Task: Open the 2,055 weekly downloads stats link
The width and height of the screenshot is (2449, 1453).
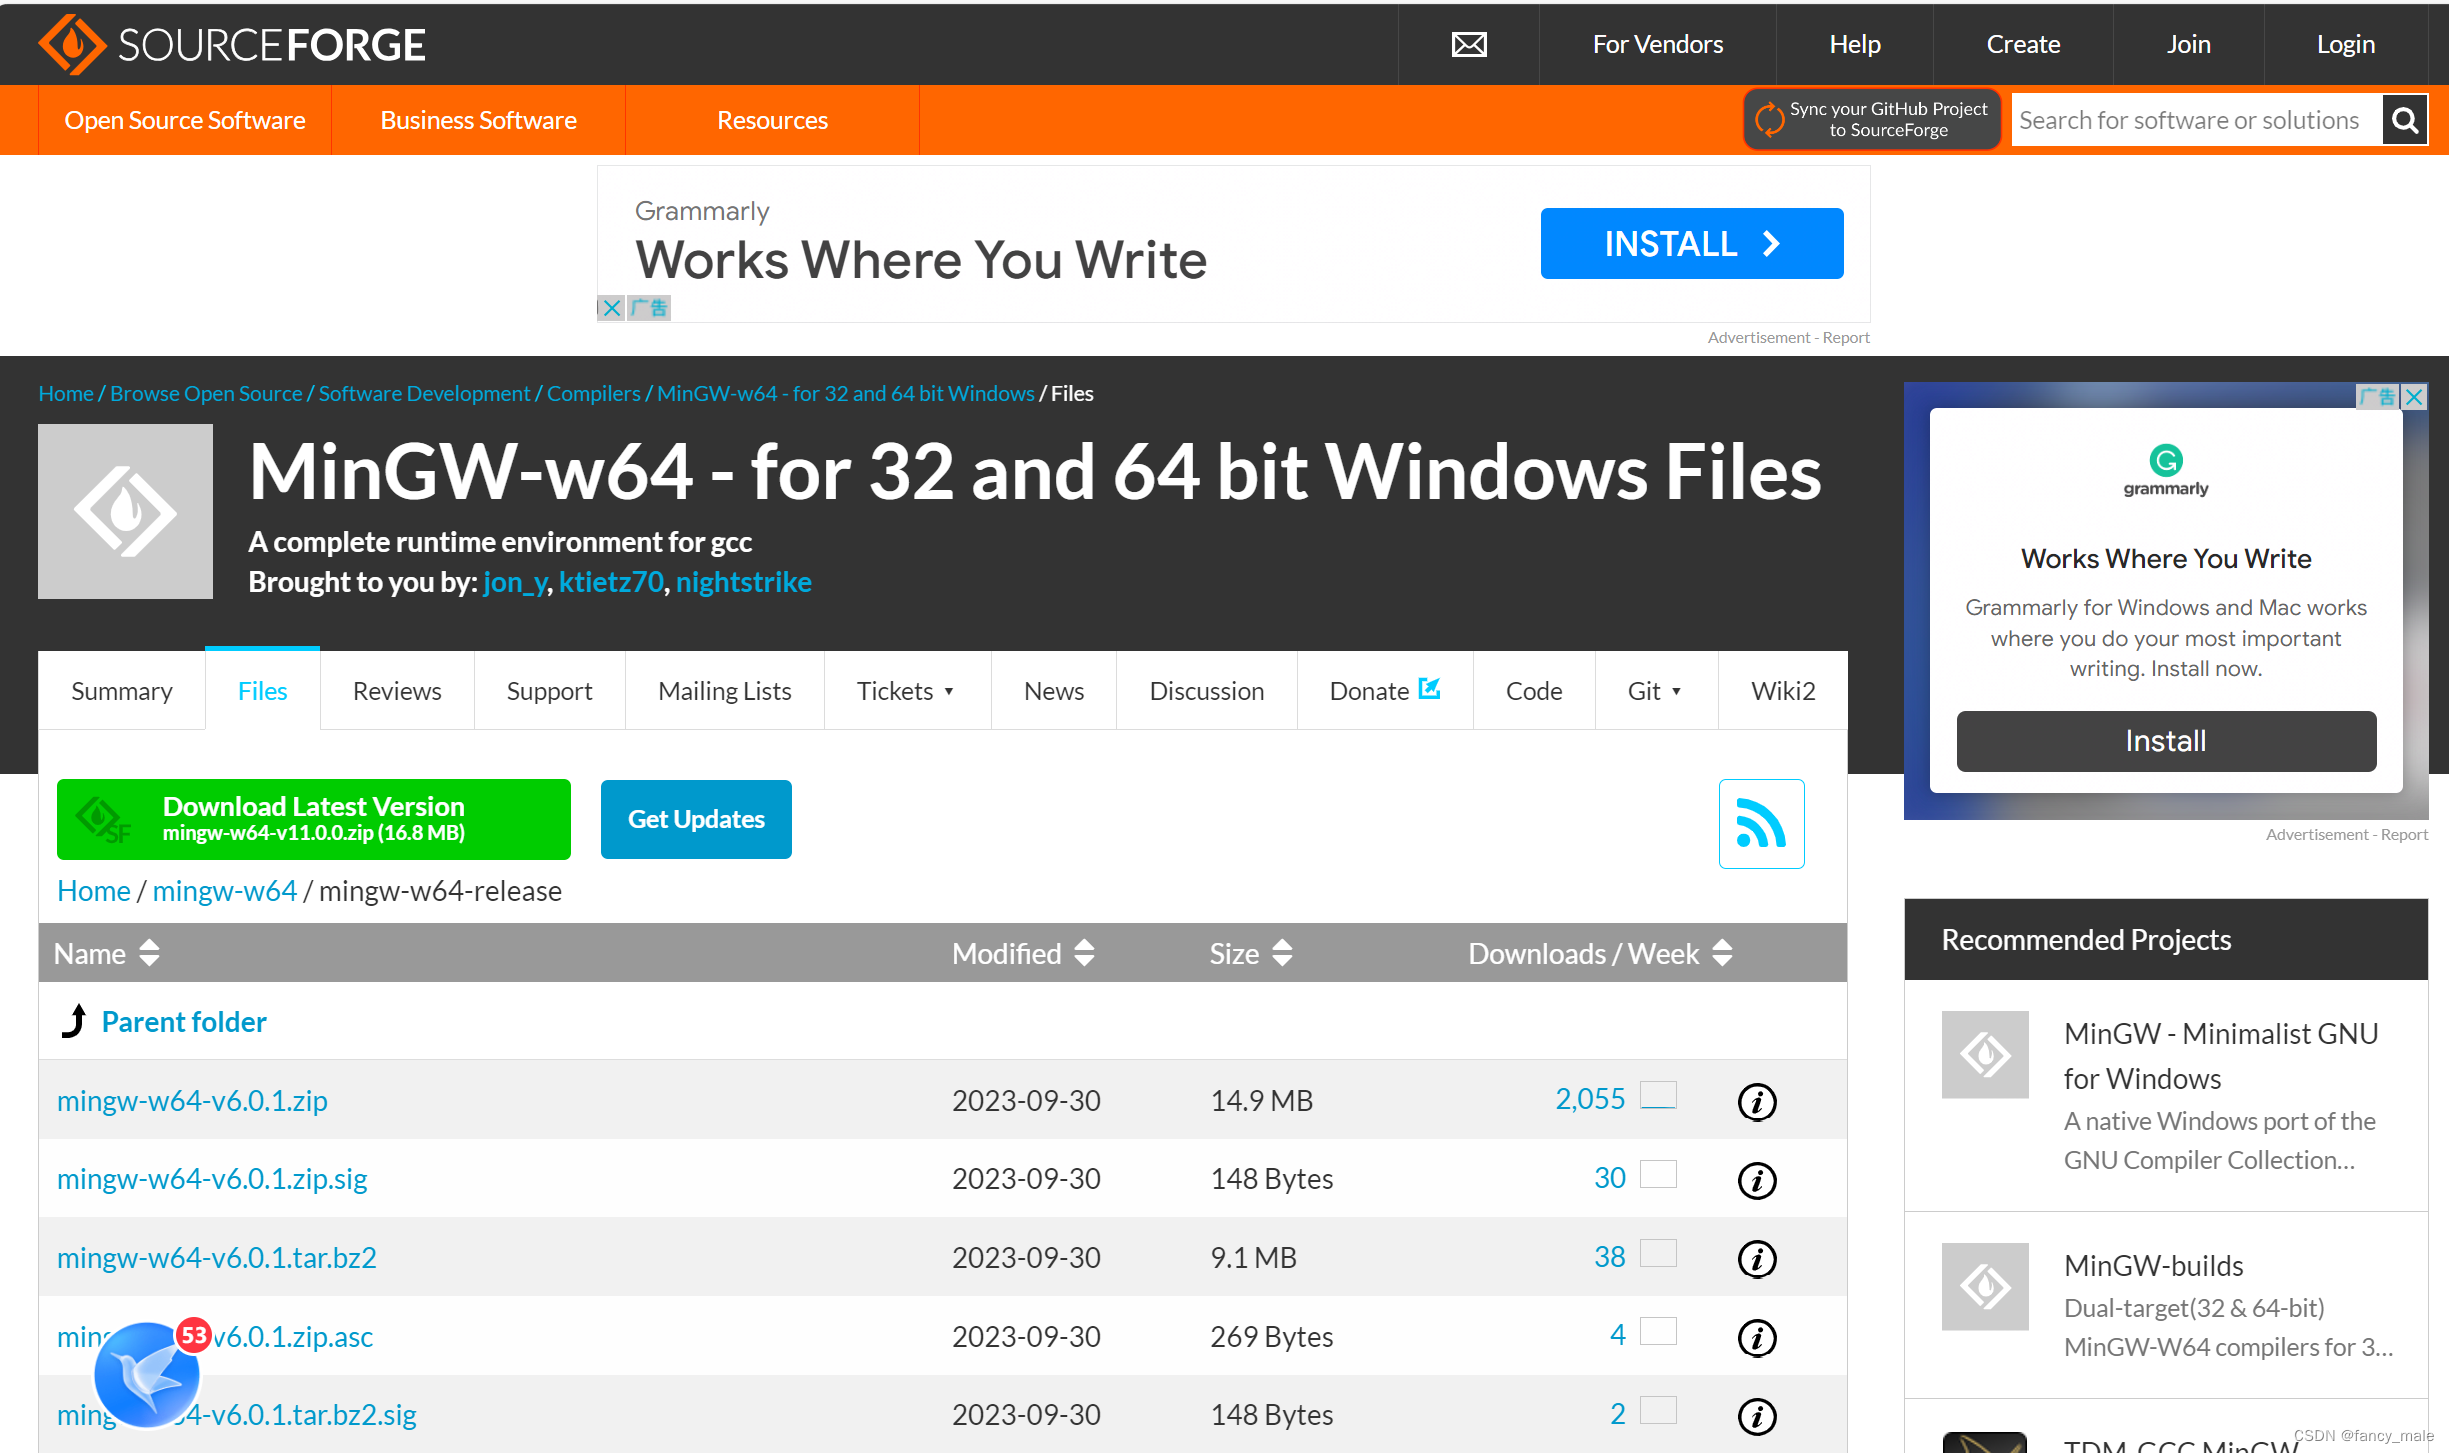Action: [1590, 1099]
